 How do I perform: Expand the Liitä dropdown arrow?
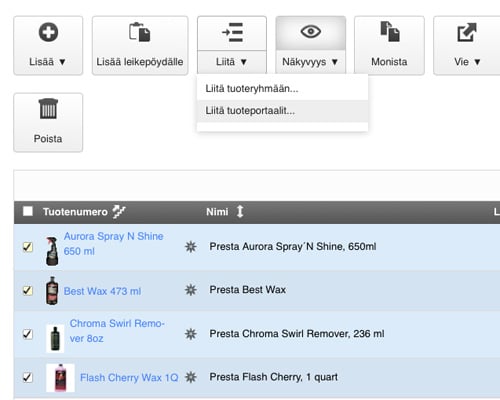(x=244, y=62)
